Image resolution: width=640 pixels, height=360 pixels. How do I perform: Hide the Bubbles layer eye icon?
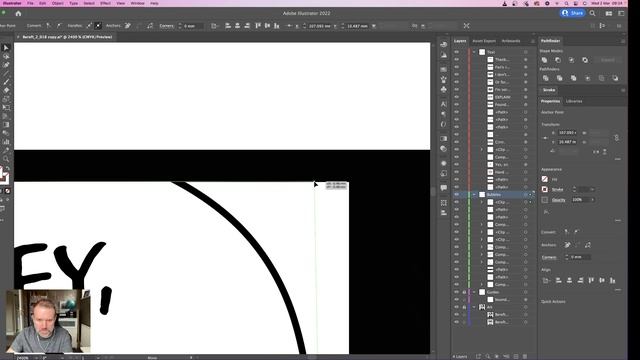click(x=456, y=195)
